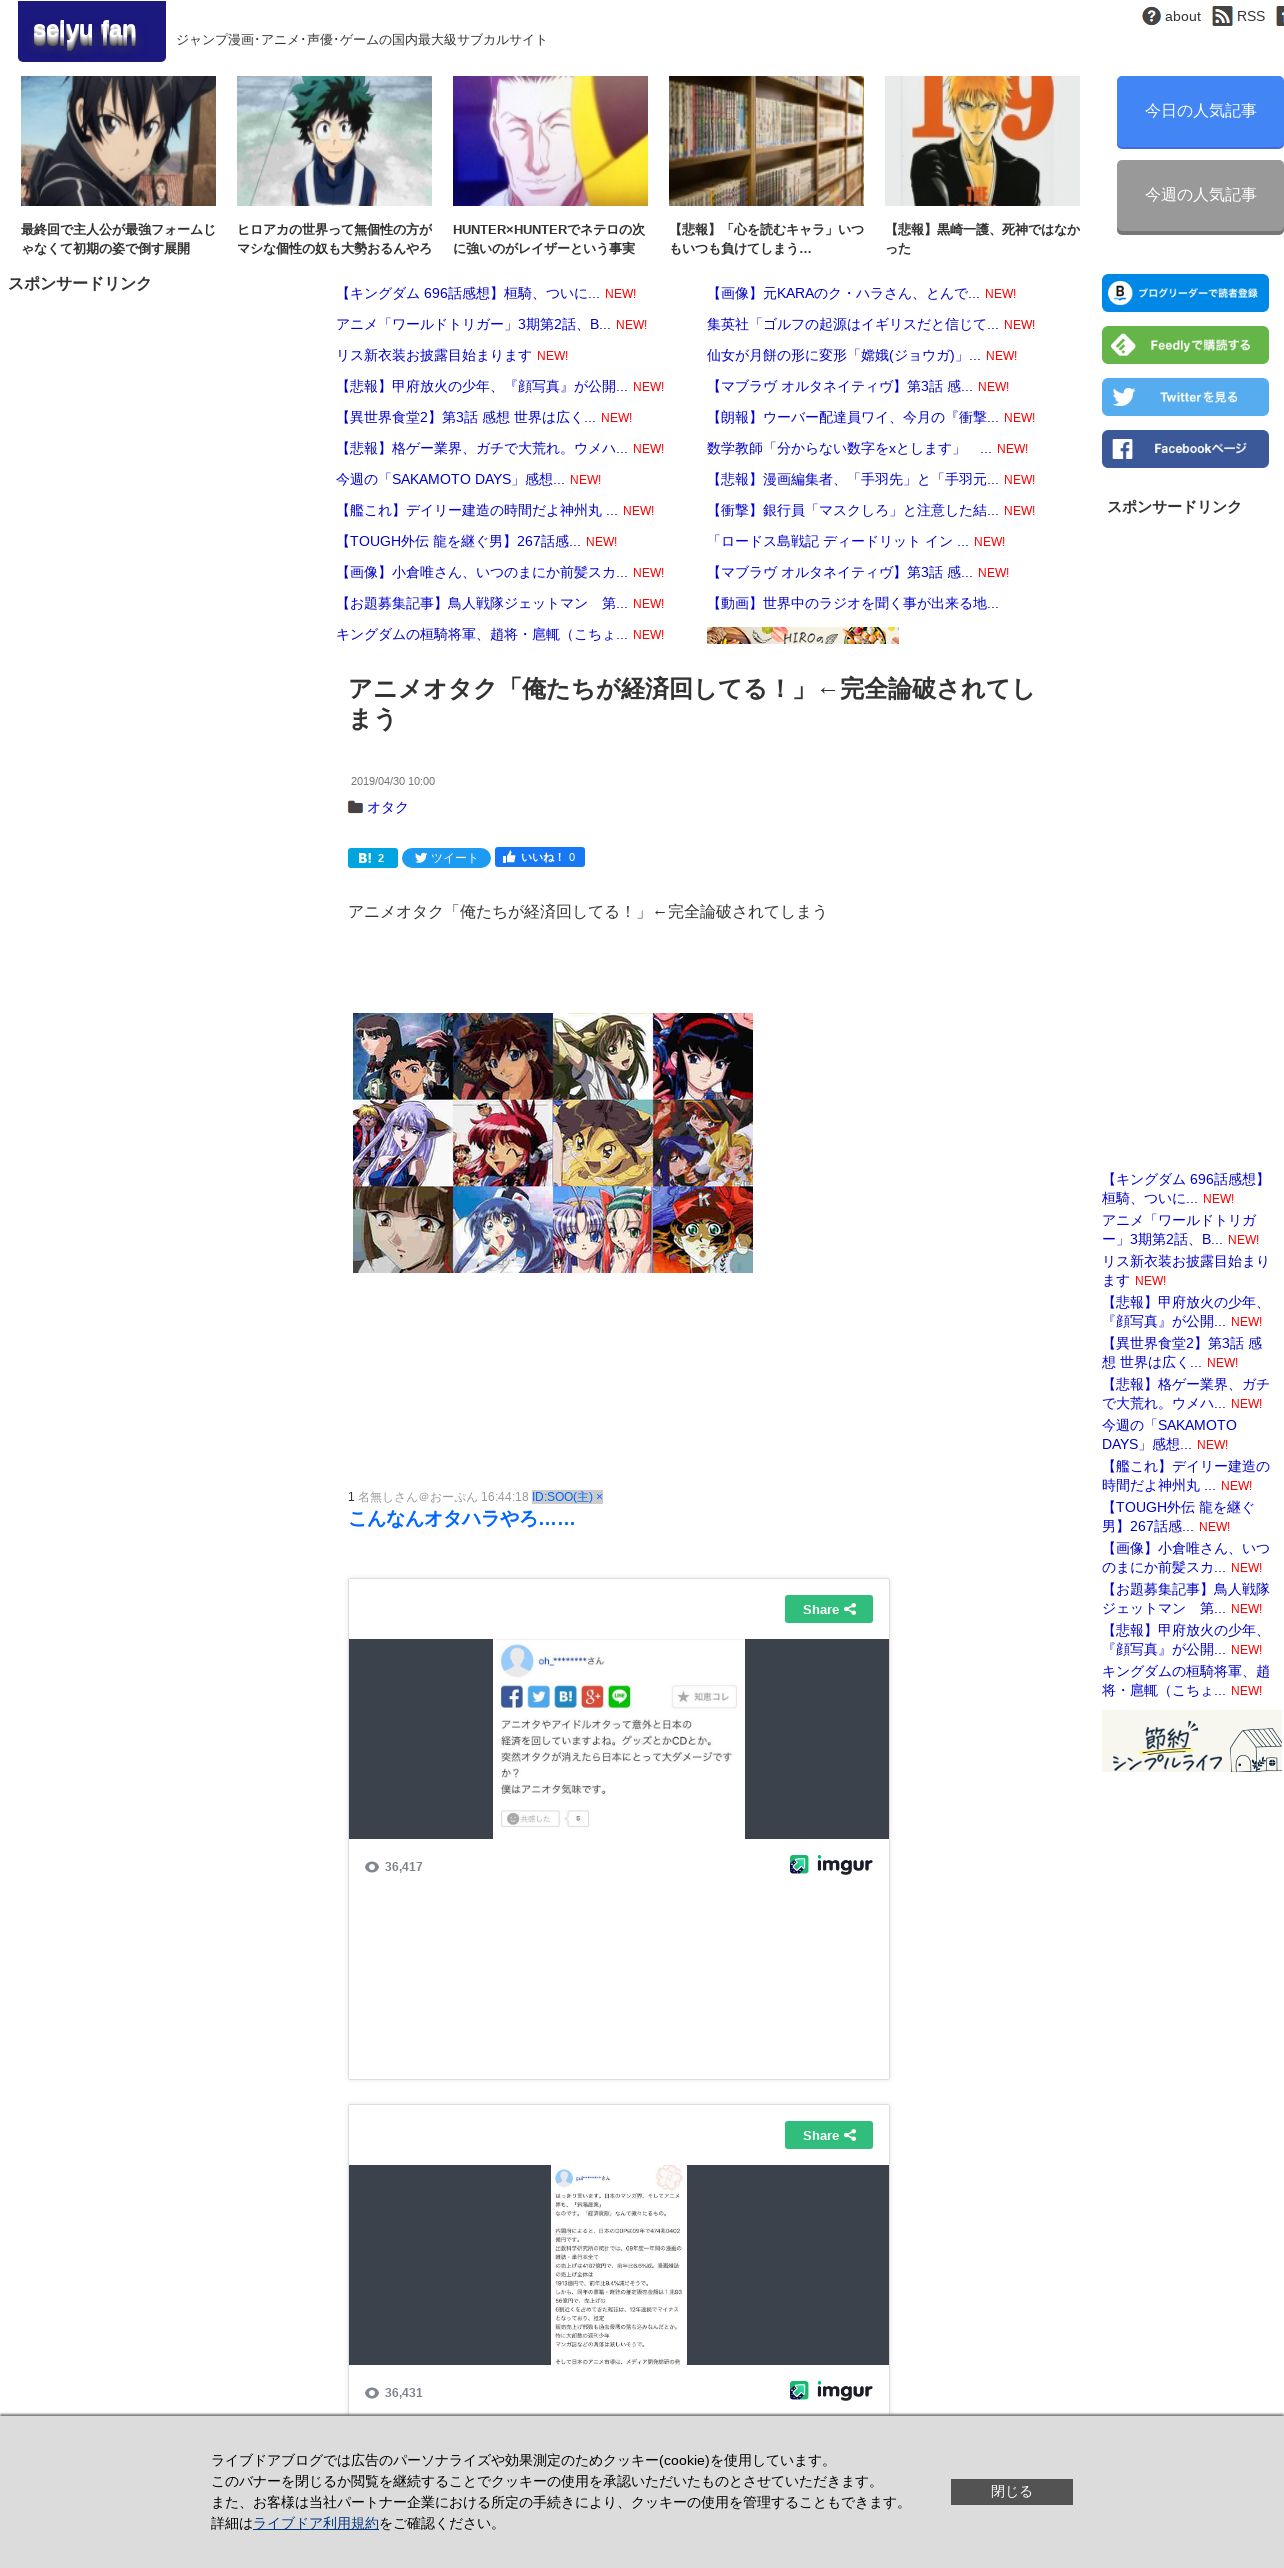The image size is (1284, 2568).
Task: Open 【お題募集記事】鳥人戦隊ジェットマン center link
Action: point(482,603)
